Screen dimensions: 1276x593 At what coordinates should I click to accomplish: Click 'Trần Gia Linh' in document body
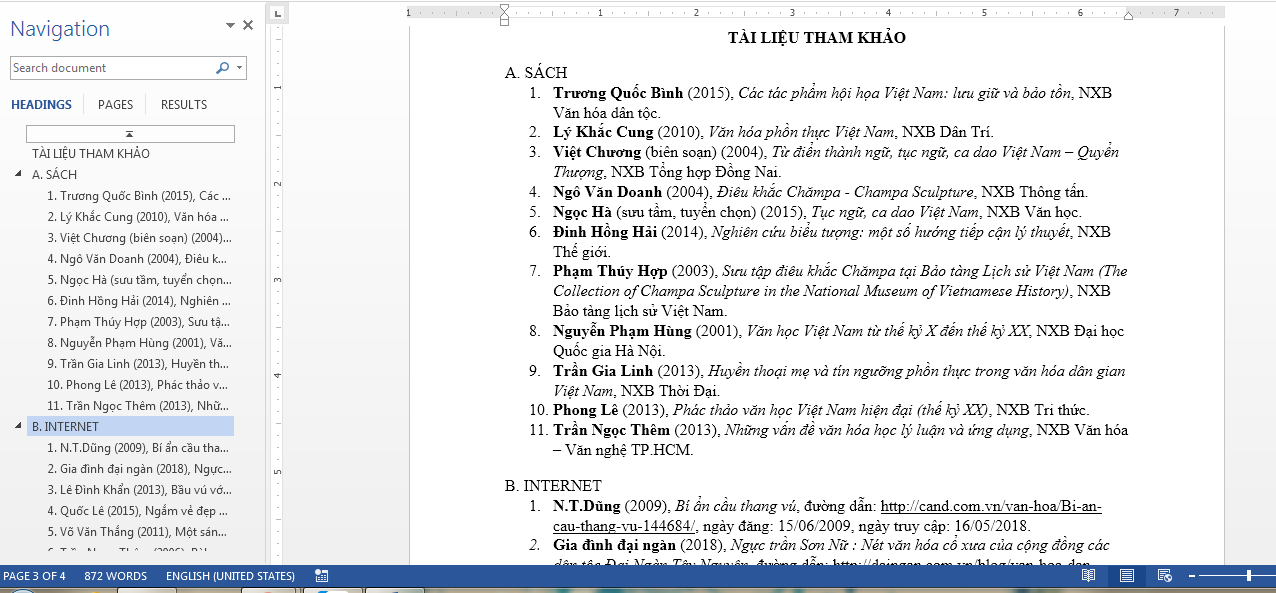click(603, 371)
